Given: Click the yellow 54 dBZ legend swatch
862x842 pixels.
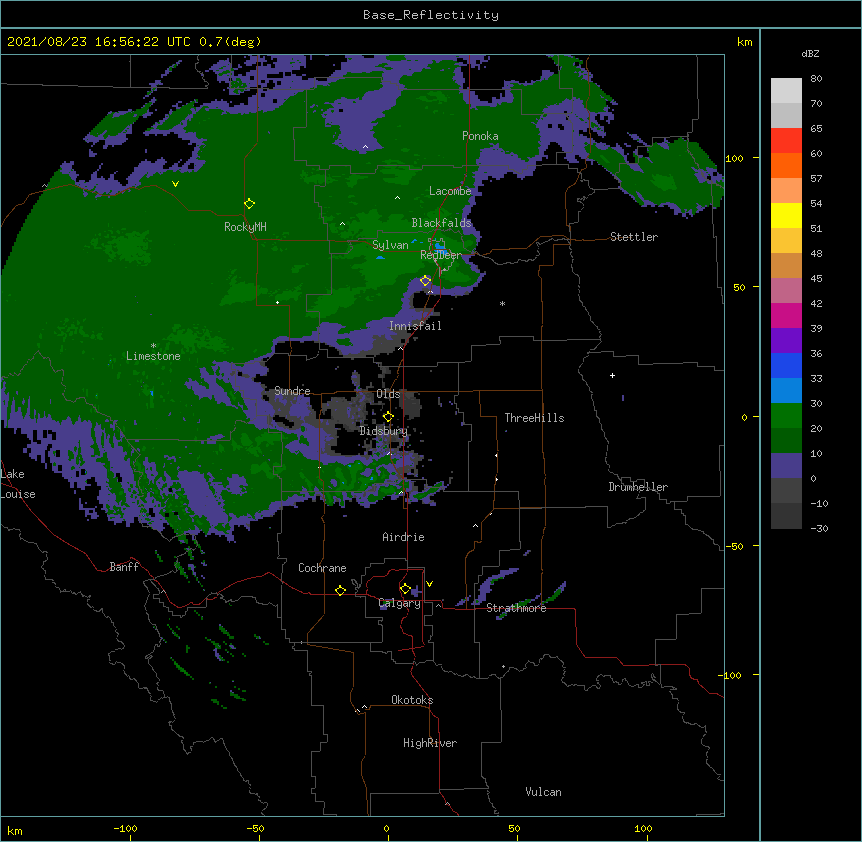Looking at the screenshot, I should click(786, 215).
